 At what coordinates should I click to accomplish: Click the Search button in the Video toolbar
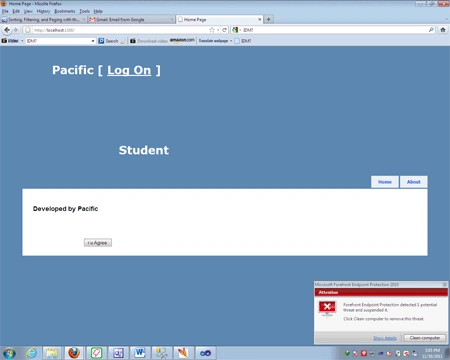[x=108, y=41]
